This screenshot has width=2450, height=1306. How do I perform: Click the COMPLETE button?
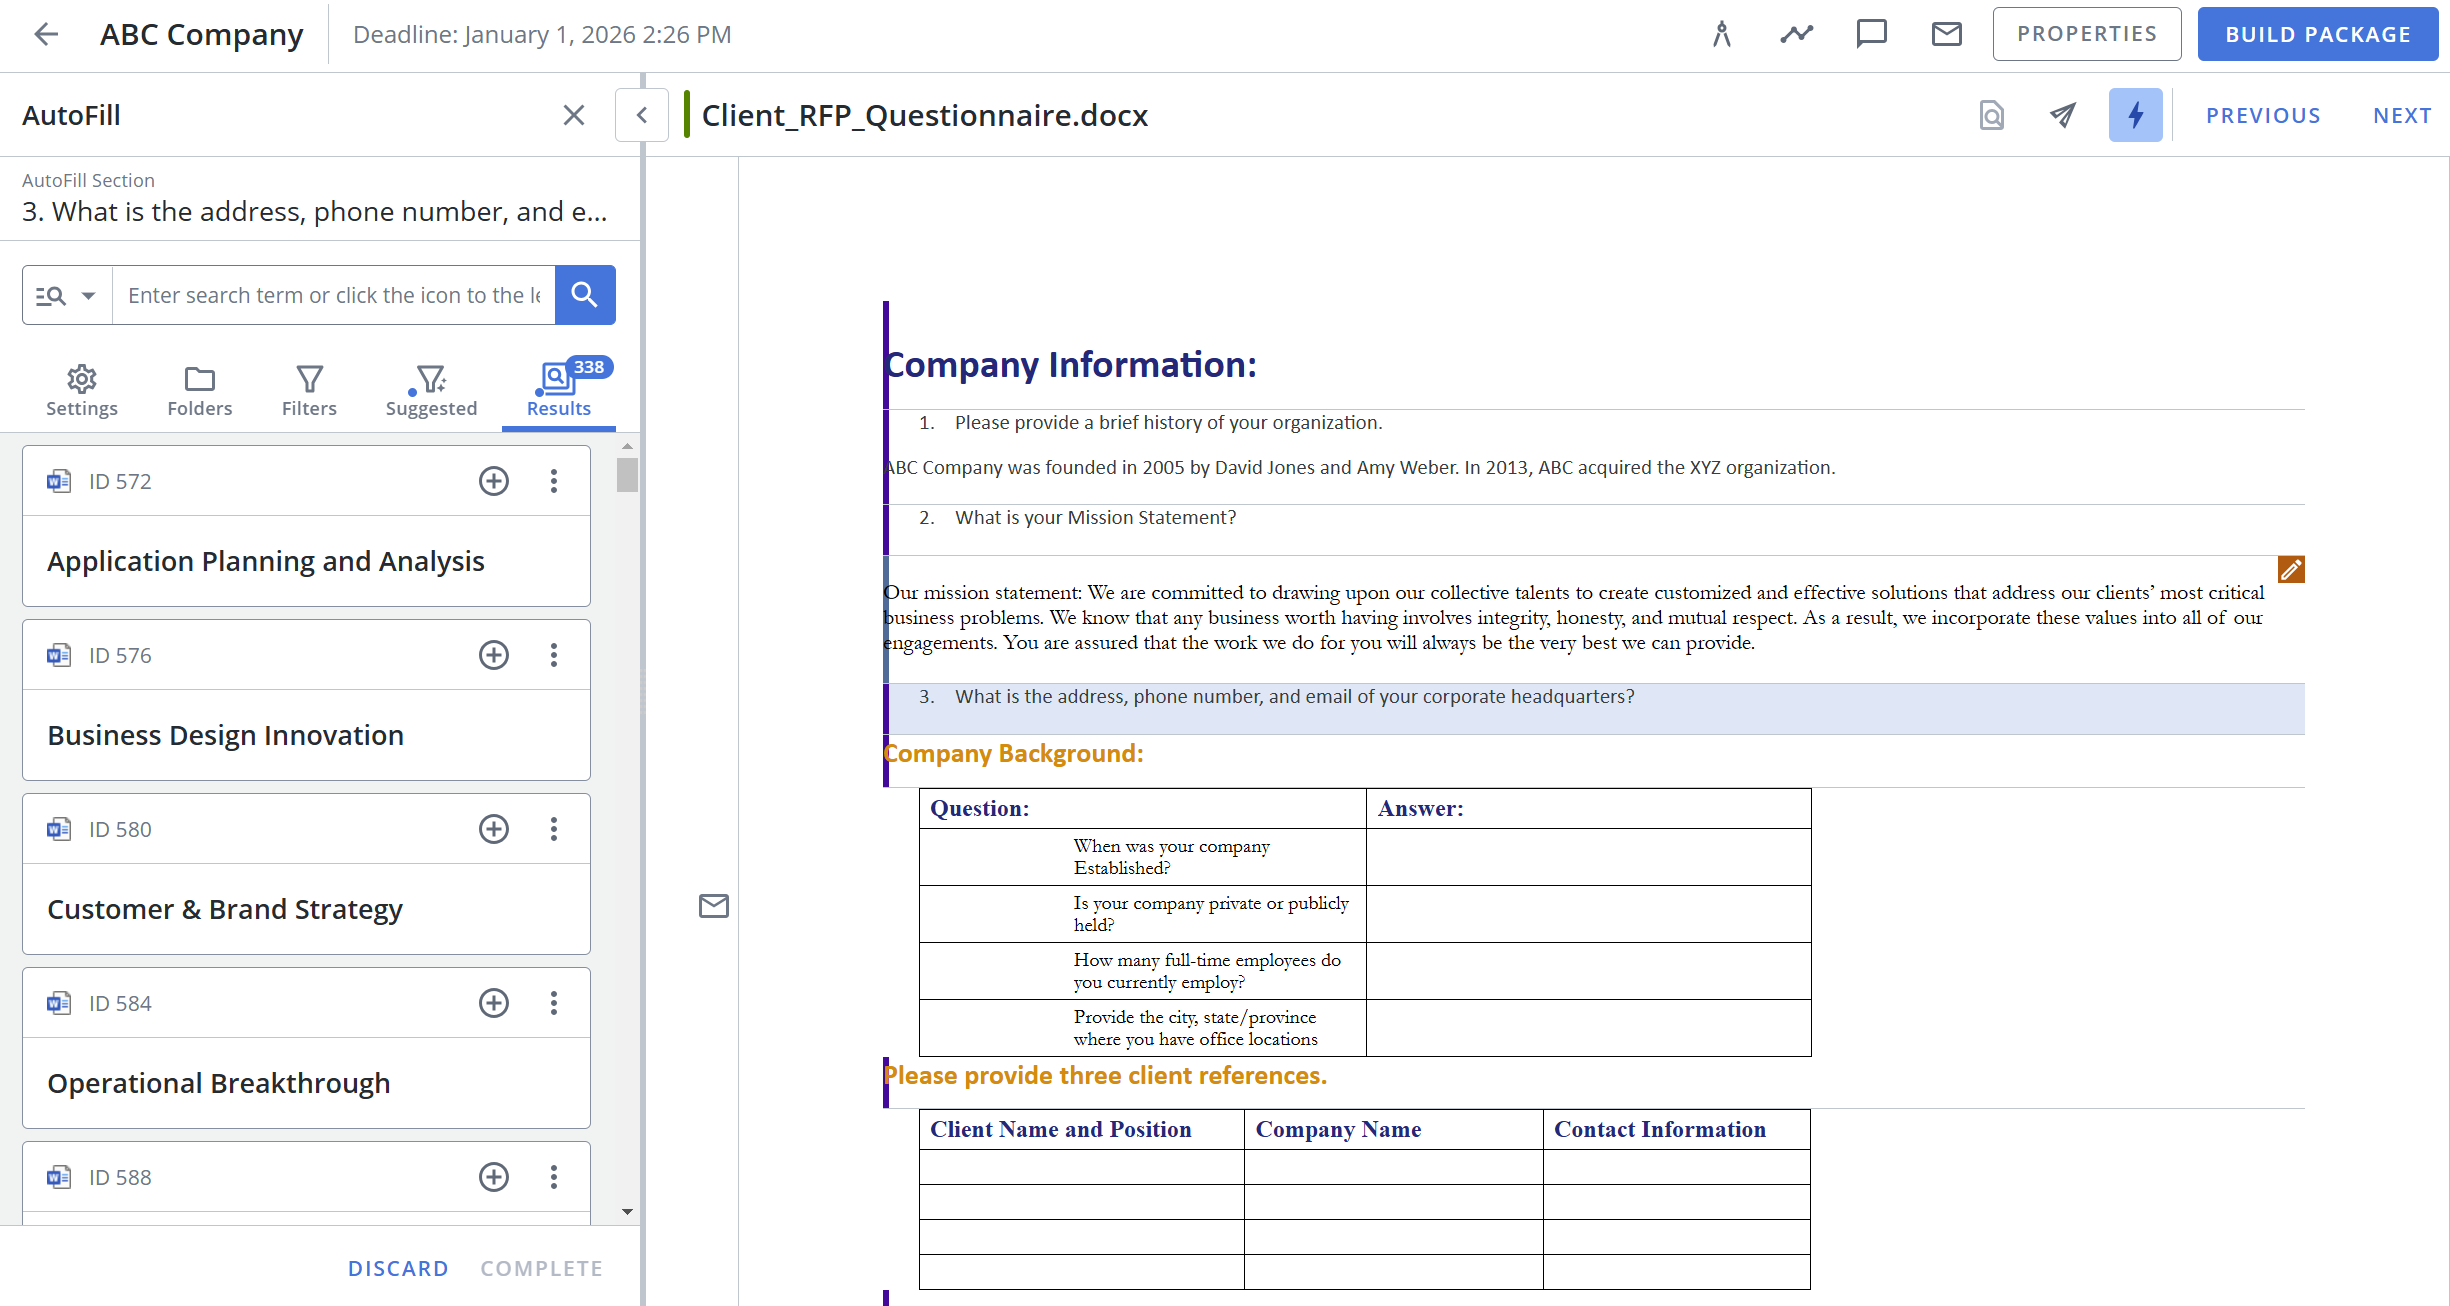[542, 1268]
